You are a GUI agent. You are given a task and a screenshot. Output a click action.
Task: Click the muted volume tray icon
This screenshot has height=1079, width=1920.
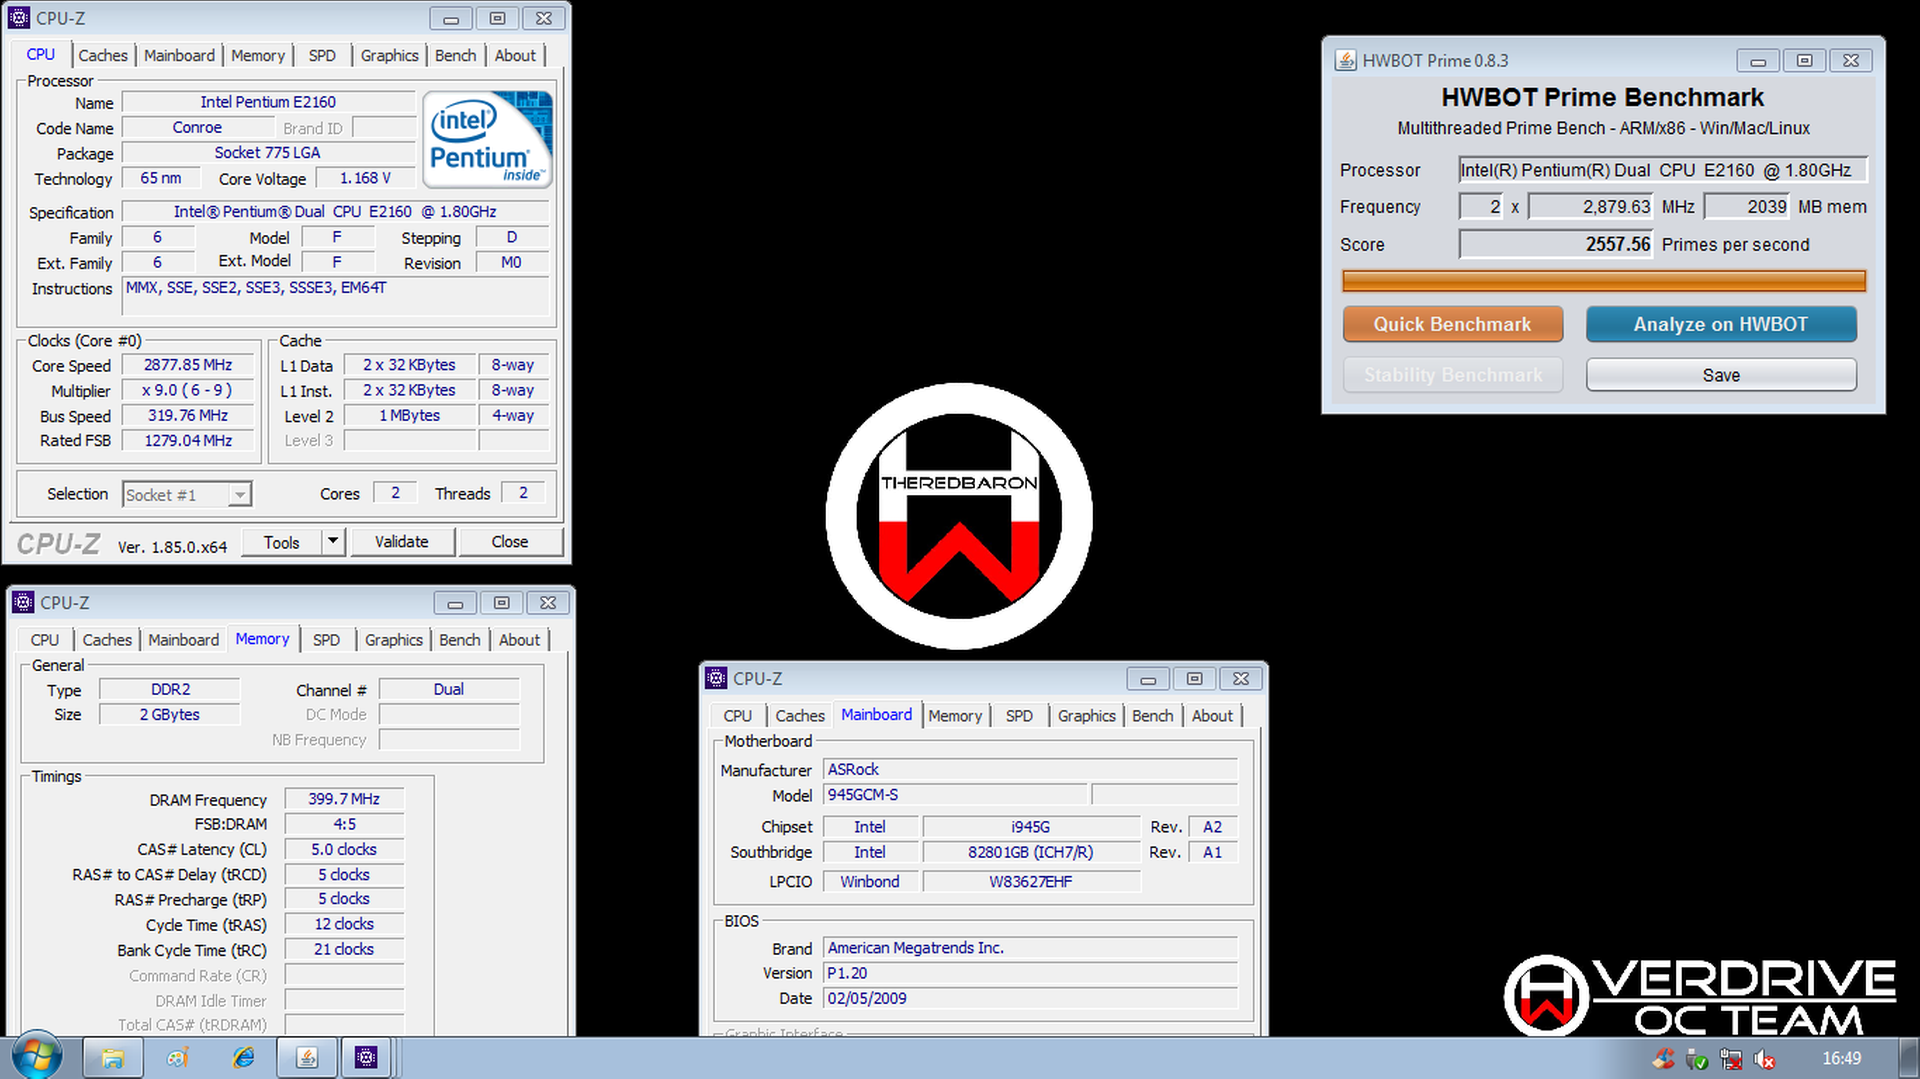1765,1058
